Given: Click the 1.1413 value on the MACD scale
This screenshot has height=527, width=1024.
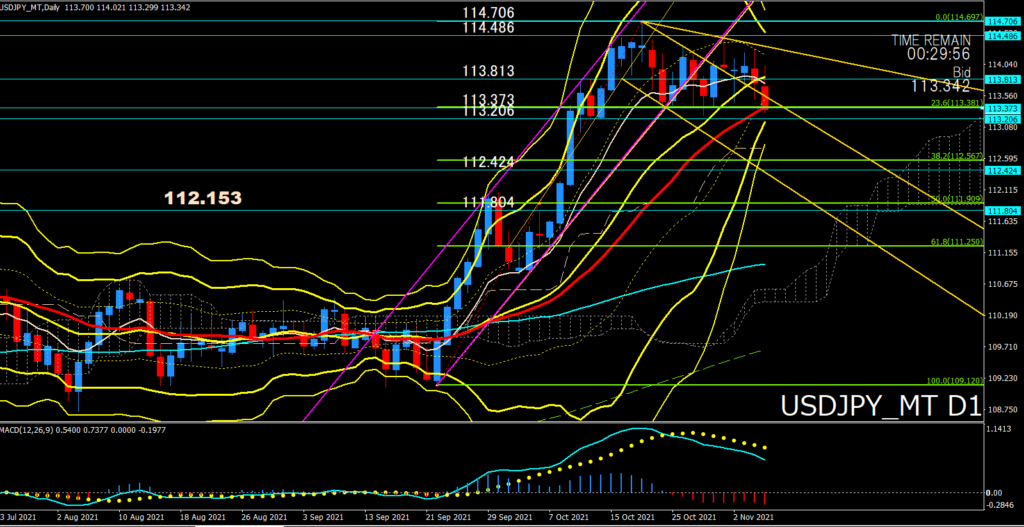Looking at the screenshot, I should tap(1001, 429).
